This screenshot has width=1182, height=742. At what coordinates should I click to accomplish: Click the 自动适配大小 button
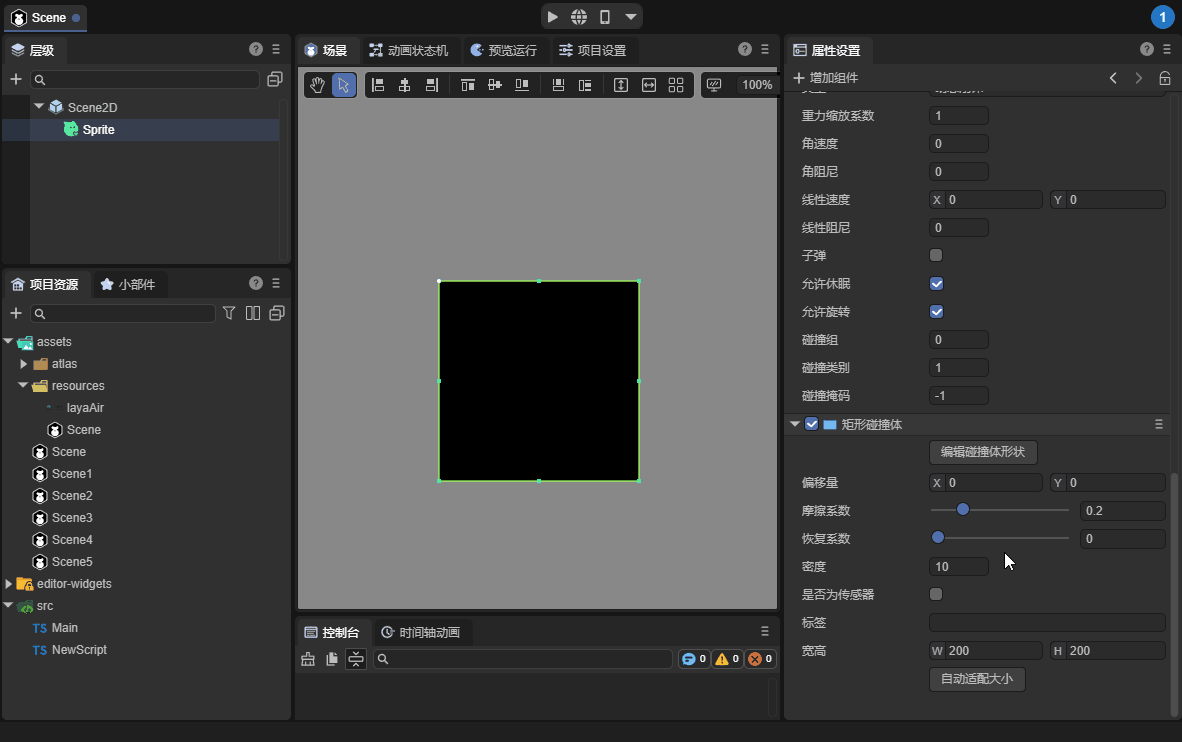pos(977,679)
